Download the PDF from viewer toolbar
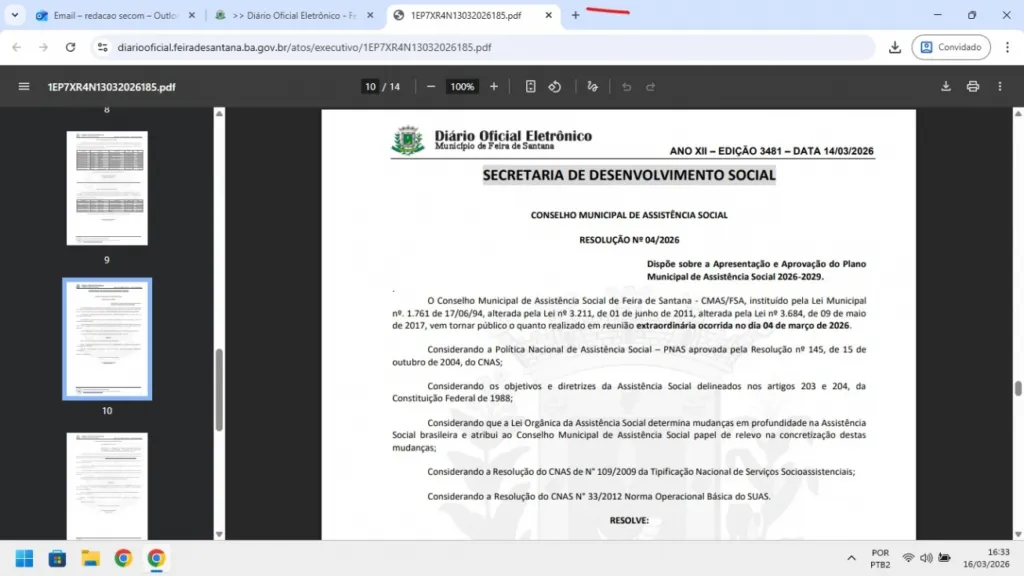The image size is (1024, 576). point(946,87)
